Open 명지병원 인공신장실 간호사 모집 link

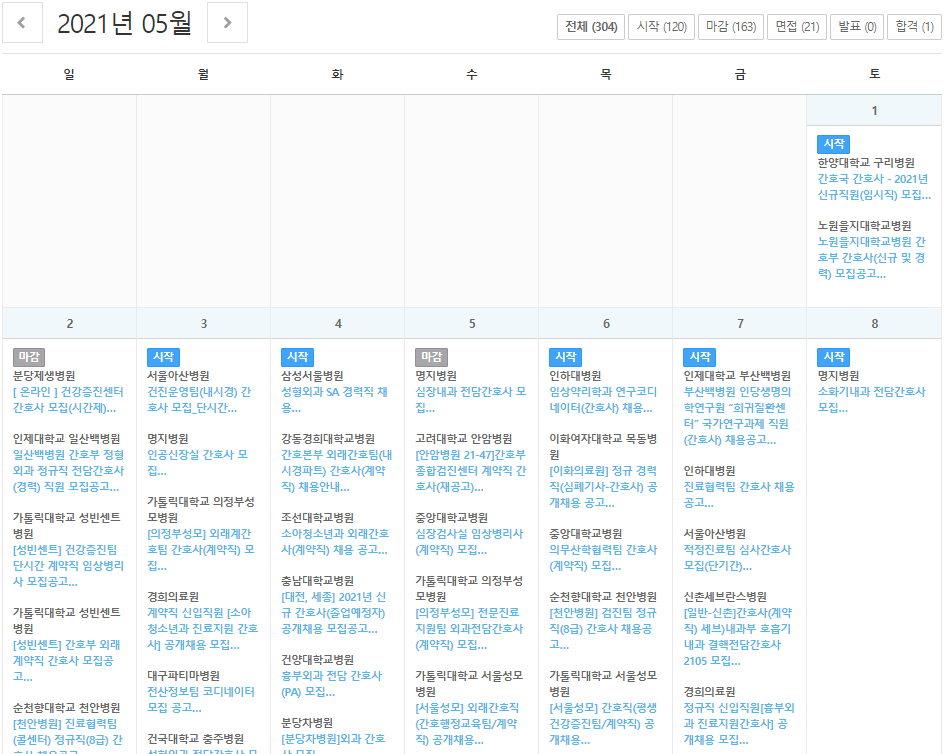[x=198, y=462]
